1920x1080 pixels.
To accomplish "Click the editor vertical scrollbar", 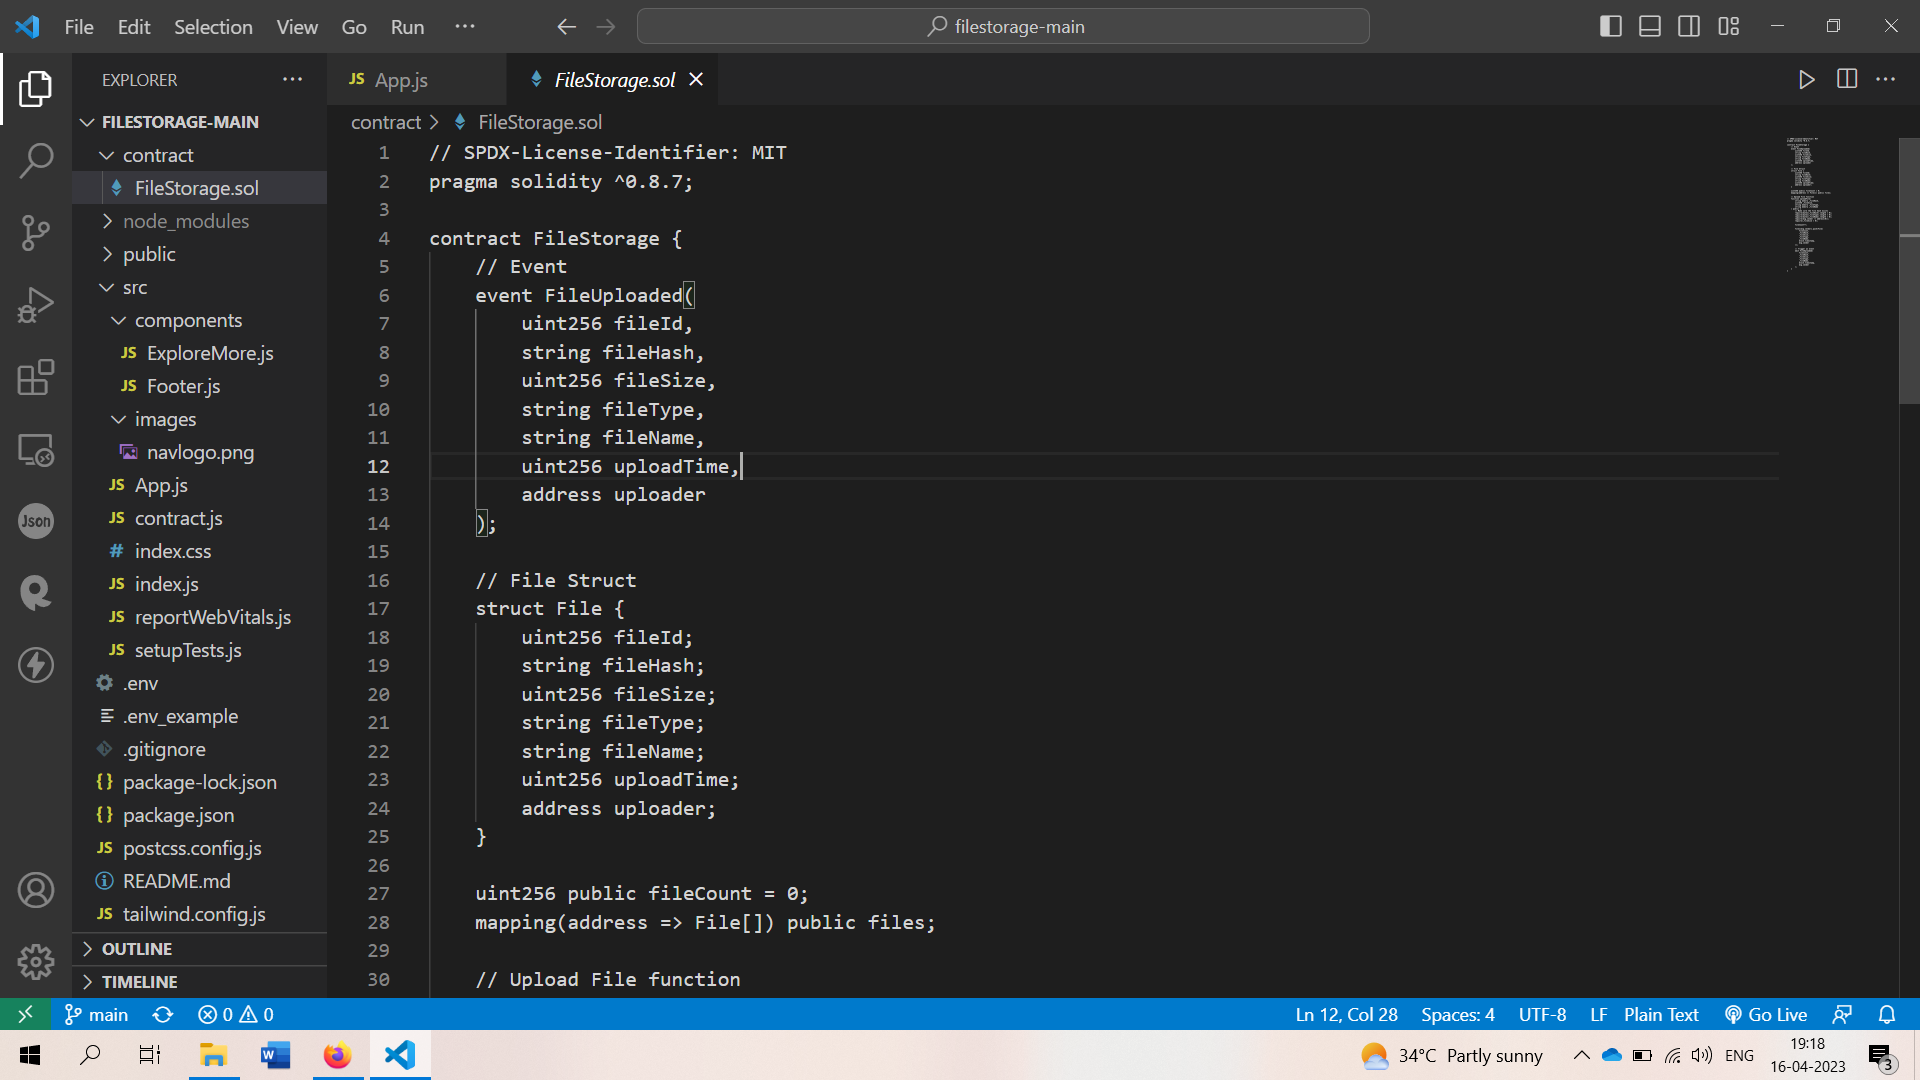I will click(x=1908, y=270).
